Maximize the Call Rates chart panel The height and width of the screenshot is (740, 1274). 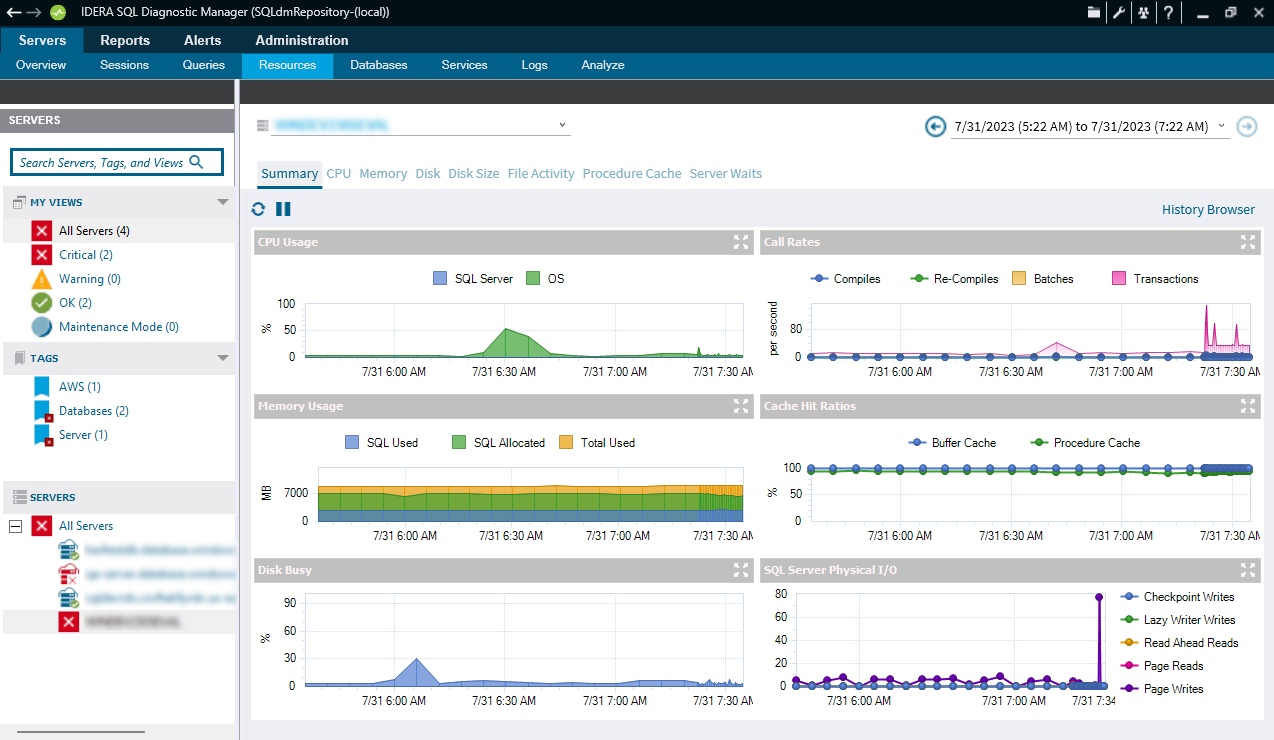[1247, 242]
